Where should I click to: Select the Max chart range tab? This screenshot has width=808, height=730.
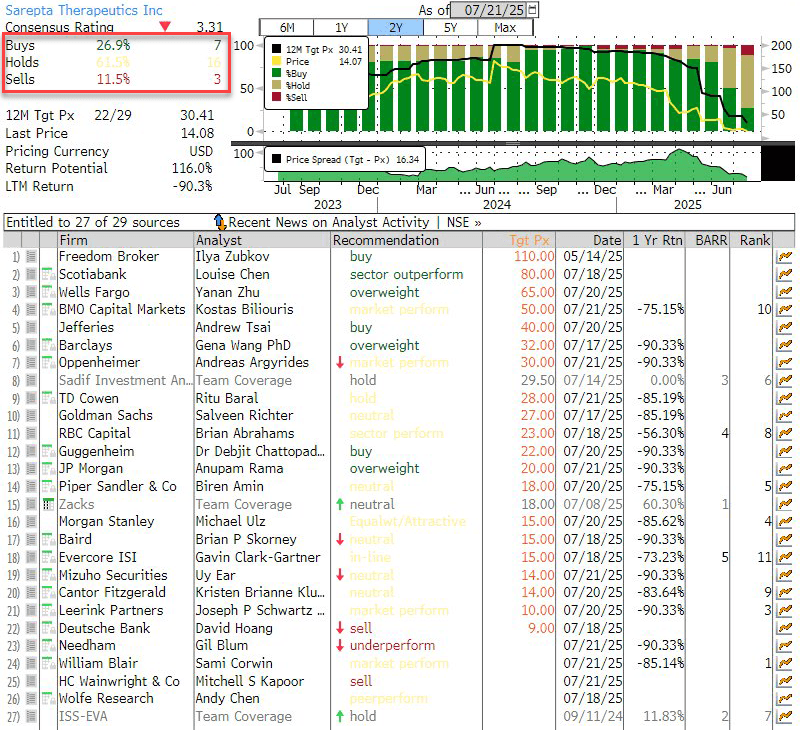point(504,27)
